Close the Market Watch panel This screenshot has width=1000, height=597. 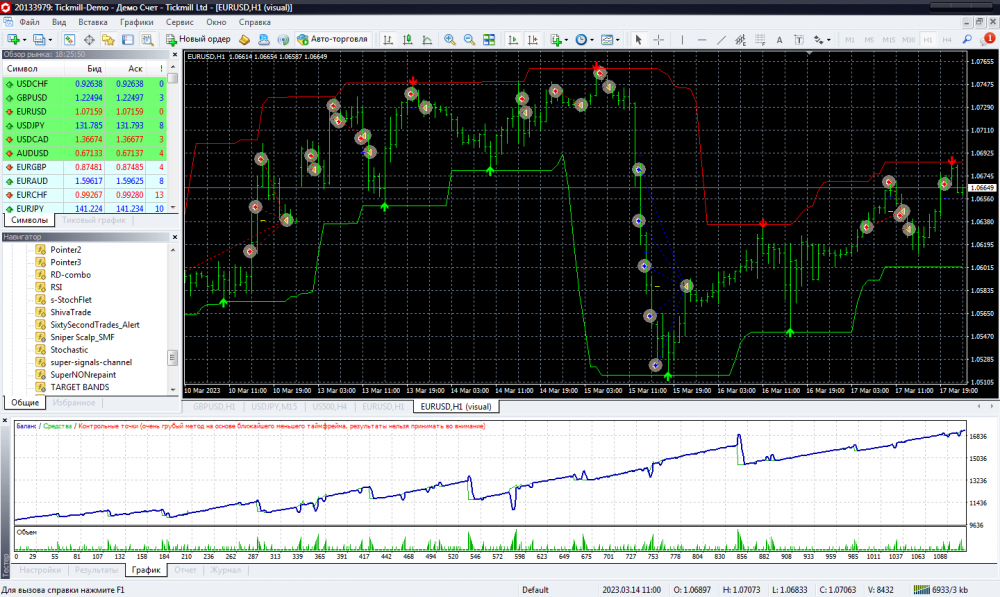point(175,55)
